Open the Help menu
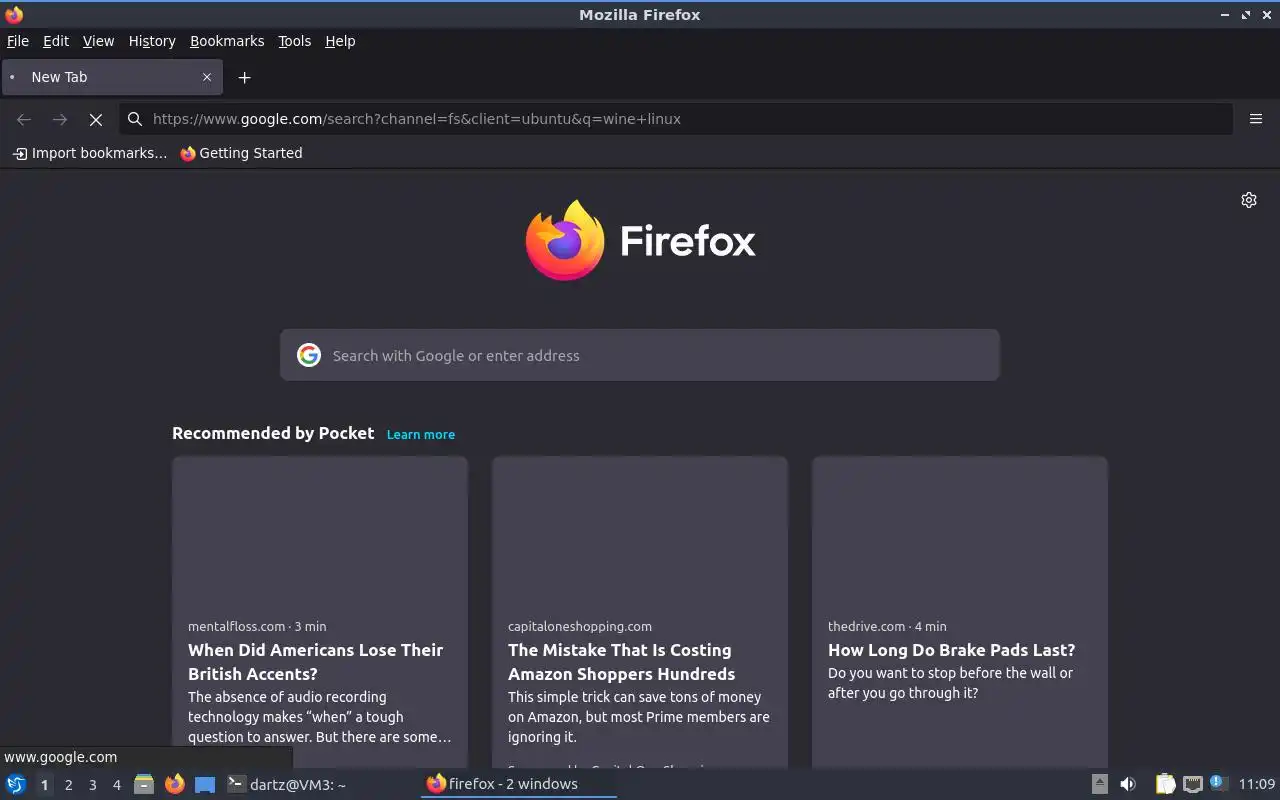1280x800 pixels. click(x=340, y=41)
